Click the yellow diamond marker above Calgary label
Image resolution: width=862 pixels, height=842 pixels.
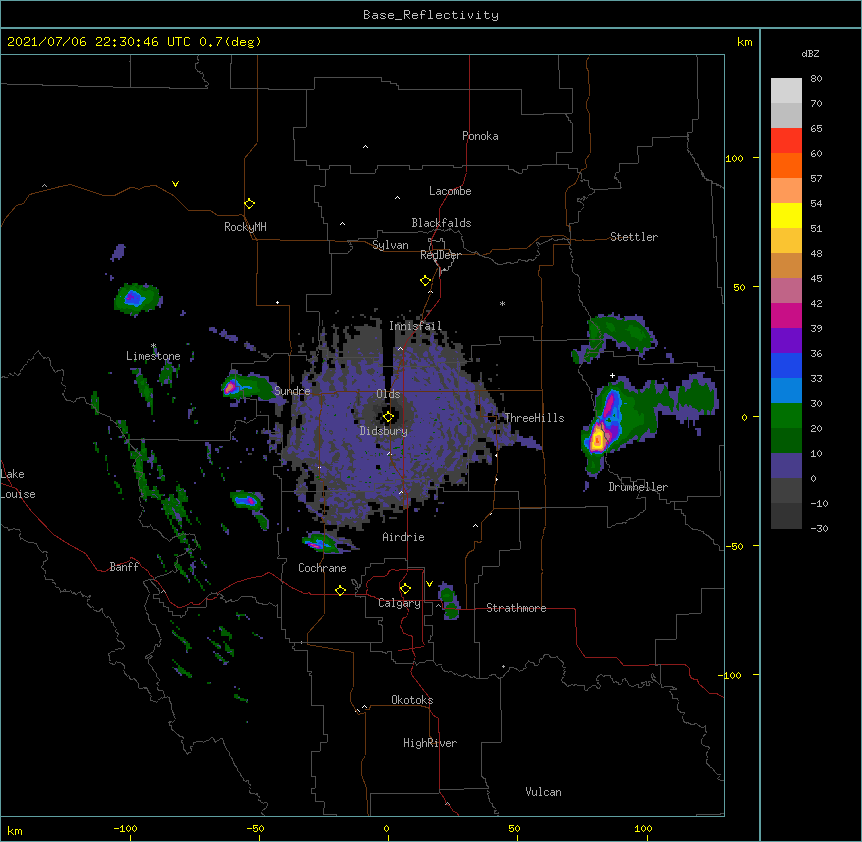pos(405,589)
